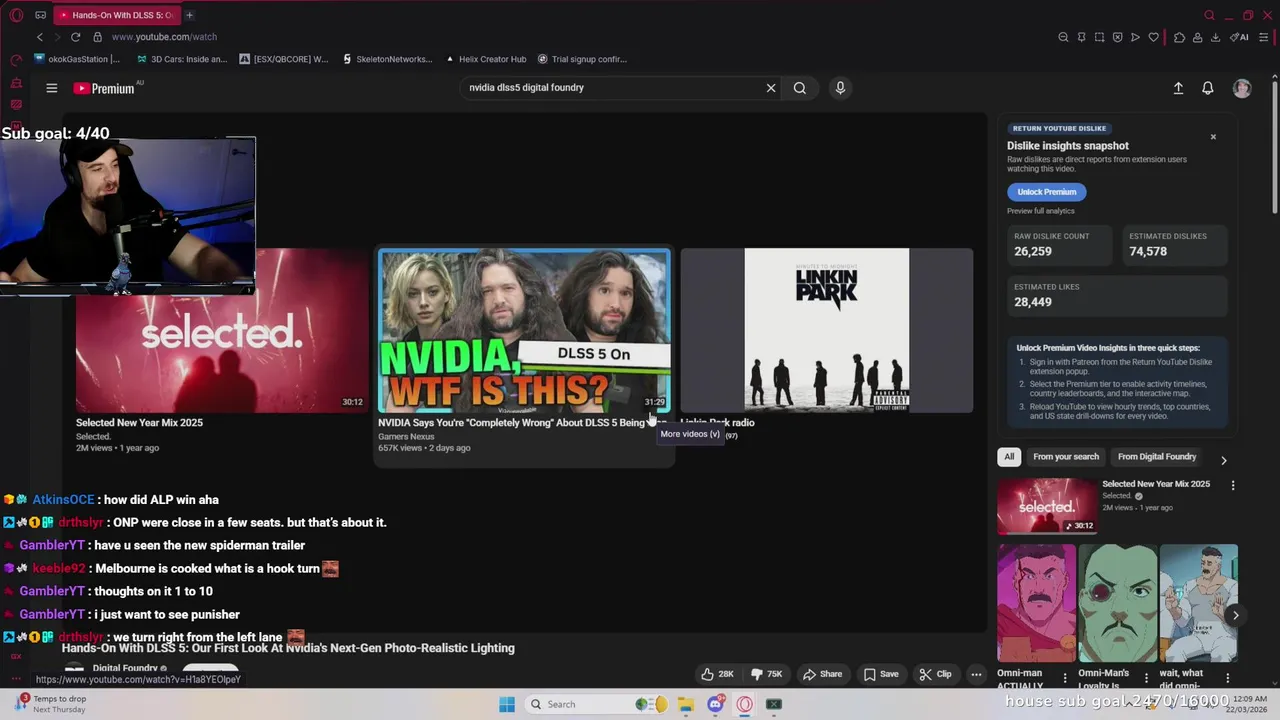
Task: Open File Explorer from the taskbar
Action: click(x=686, y=704)
